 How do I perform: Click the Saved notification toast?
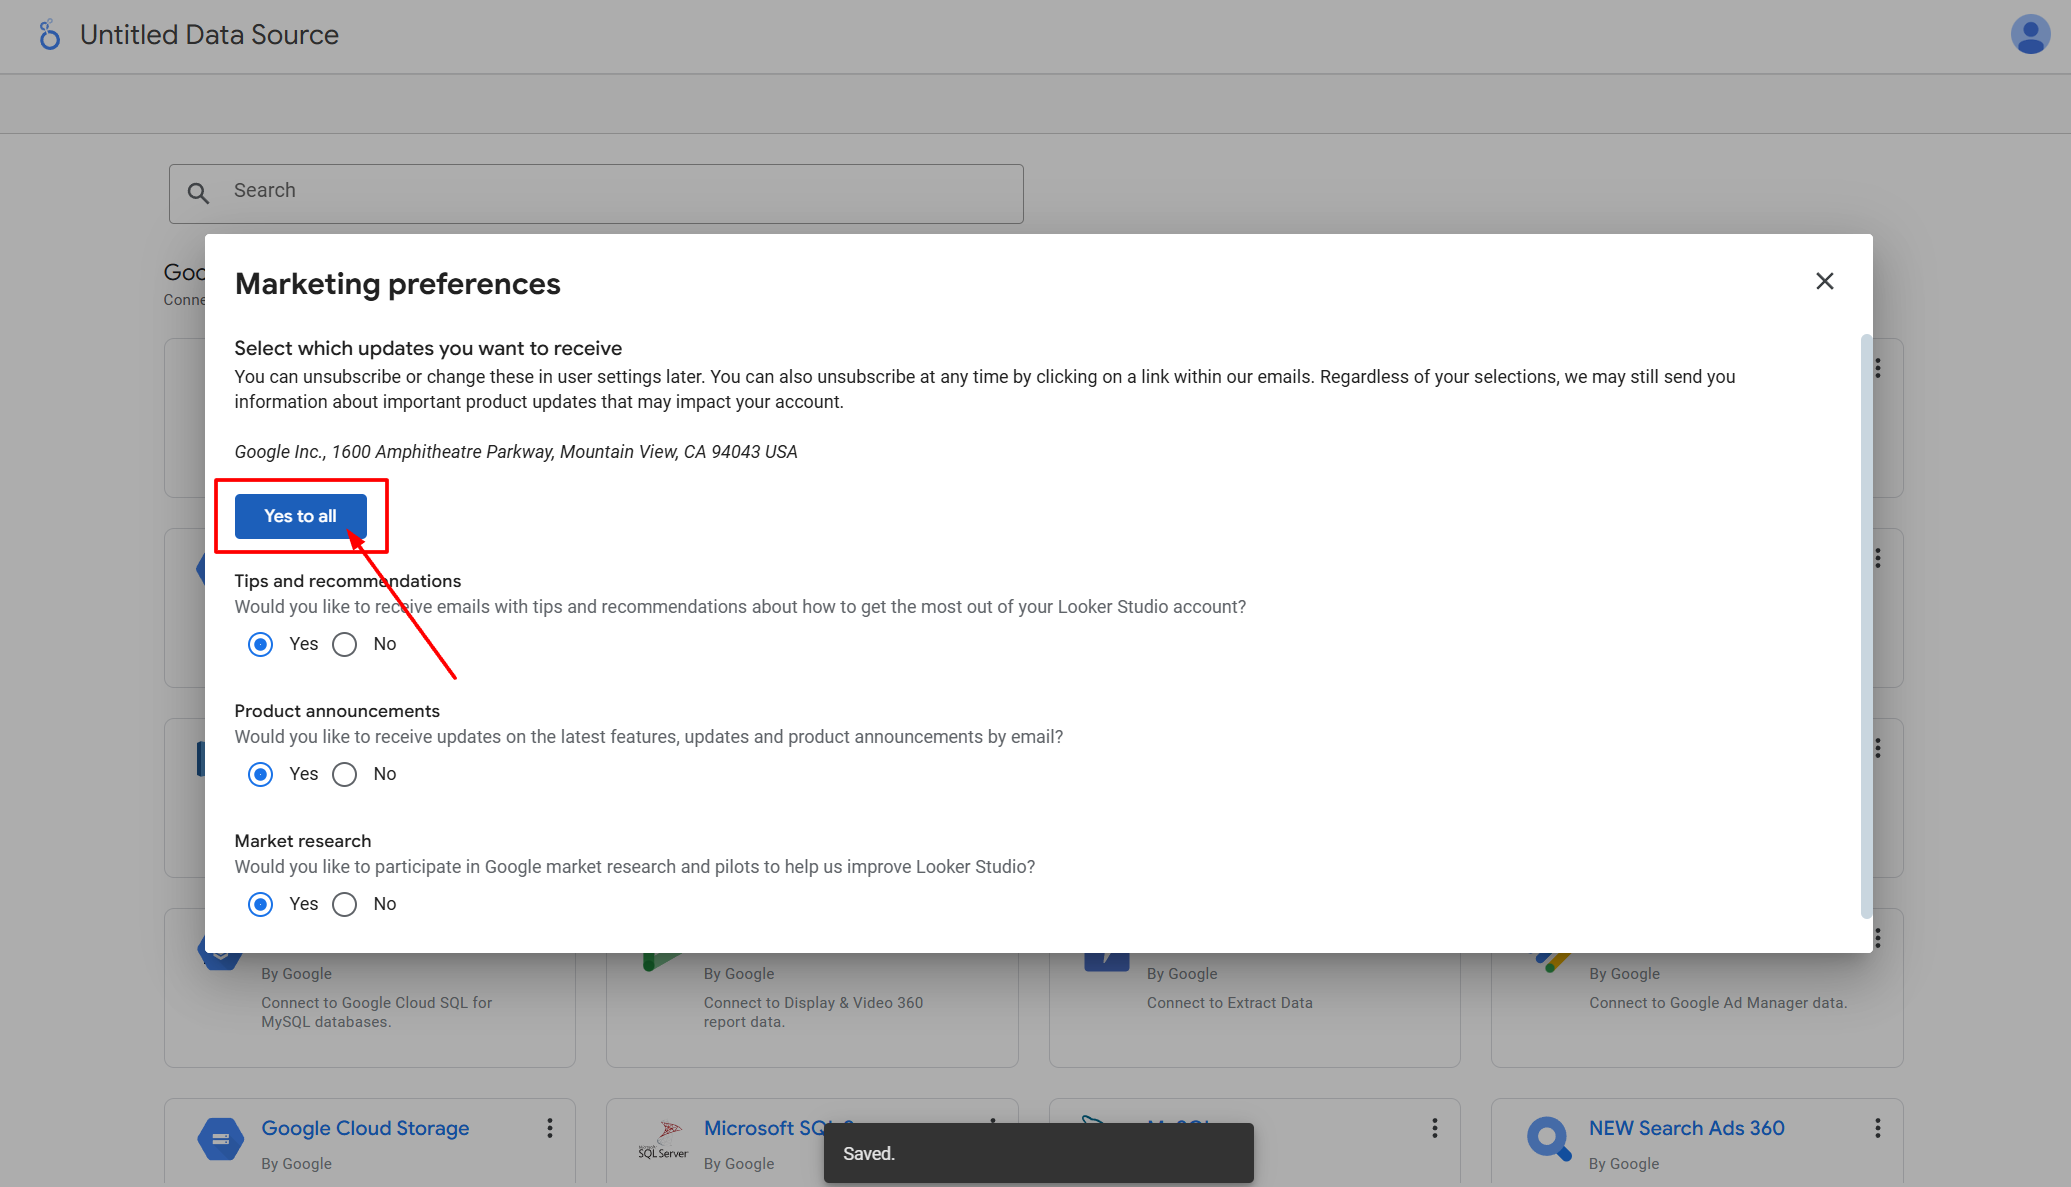tap(1038, 1153)
